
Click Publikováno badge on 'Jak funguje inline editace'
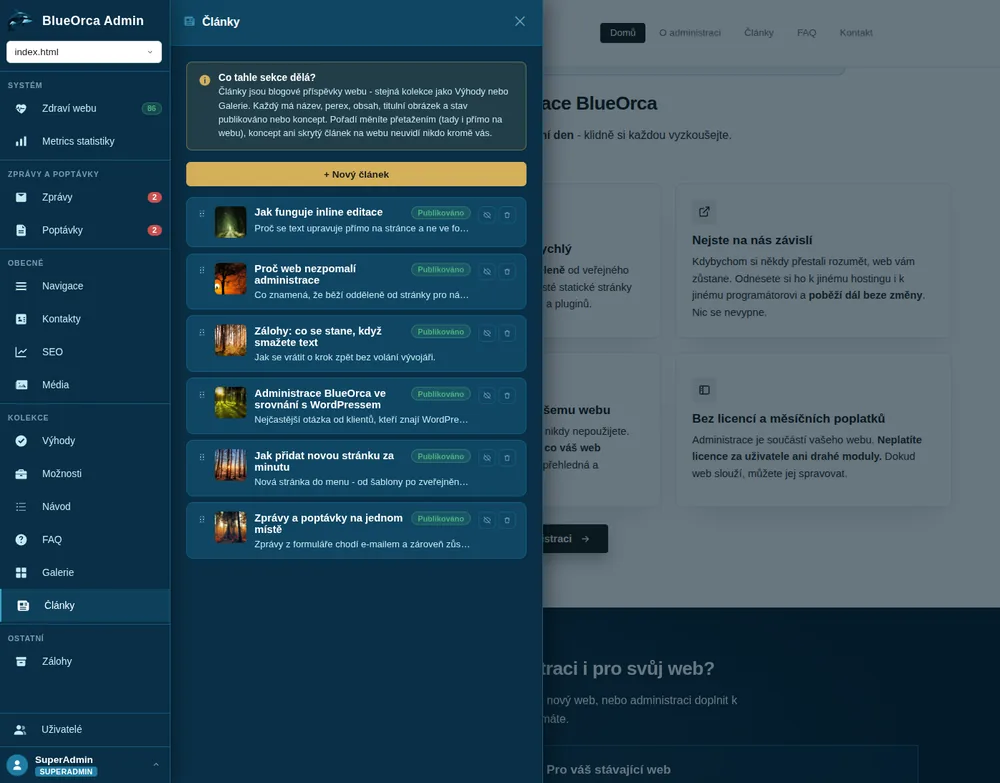tap(441, 213)
